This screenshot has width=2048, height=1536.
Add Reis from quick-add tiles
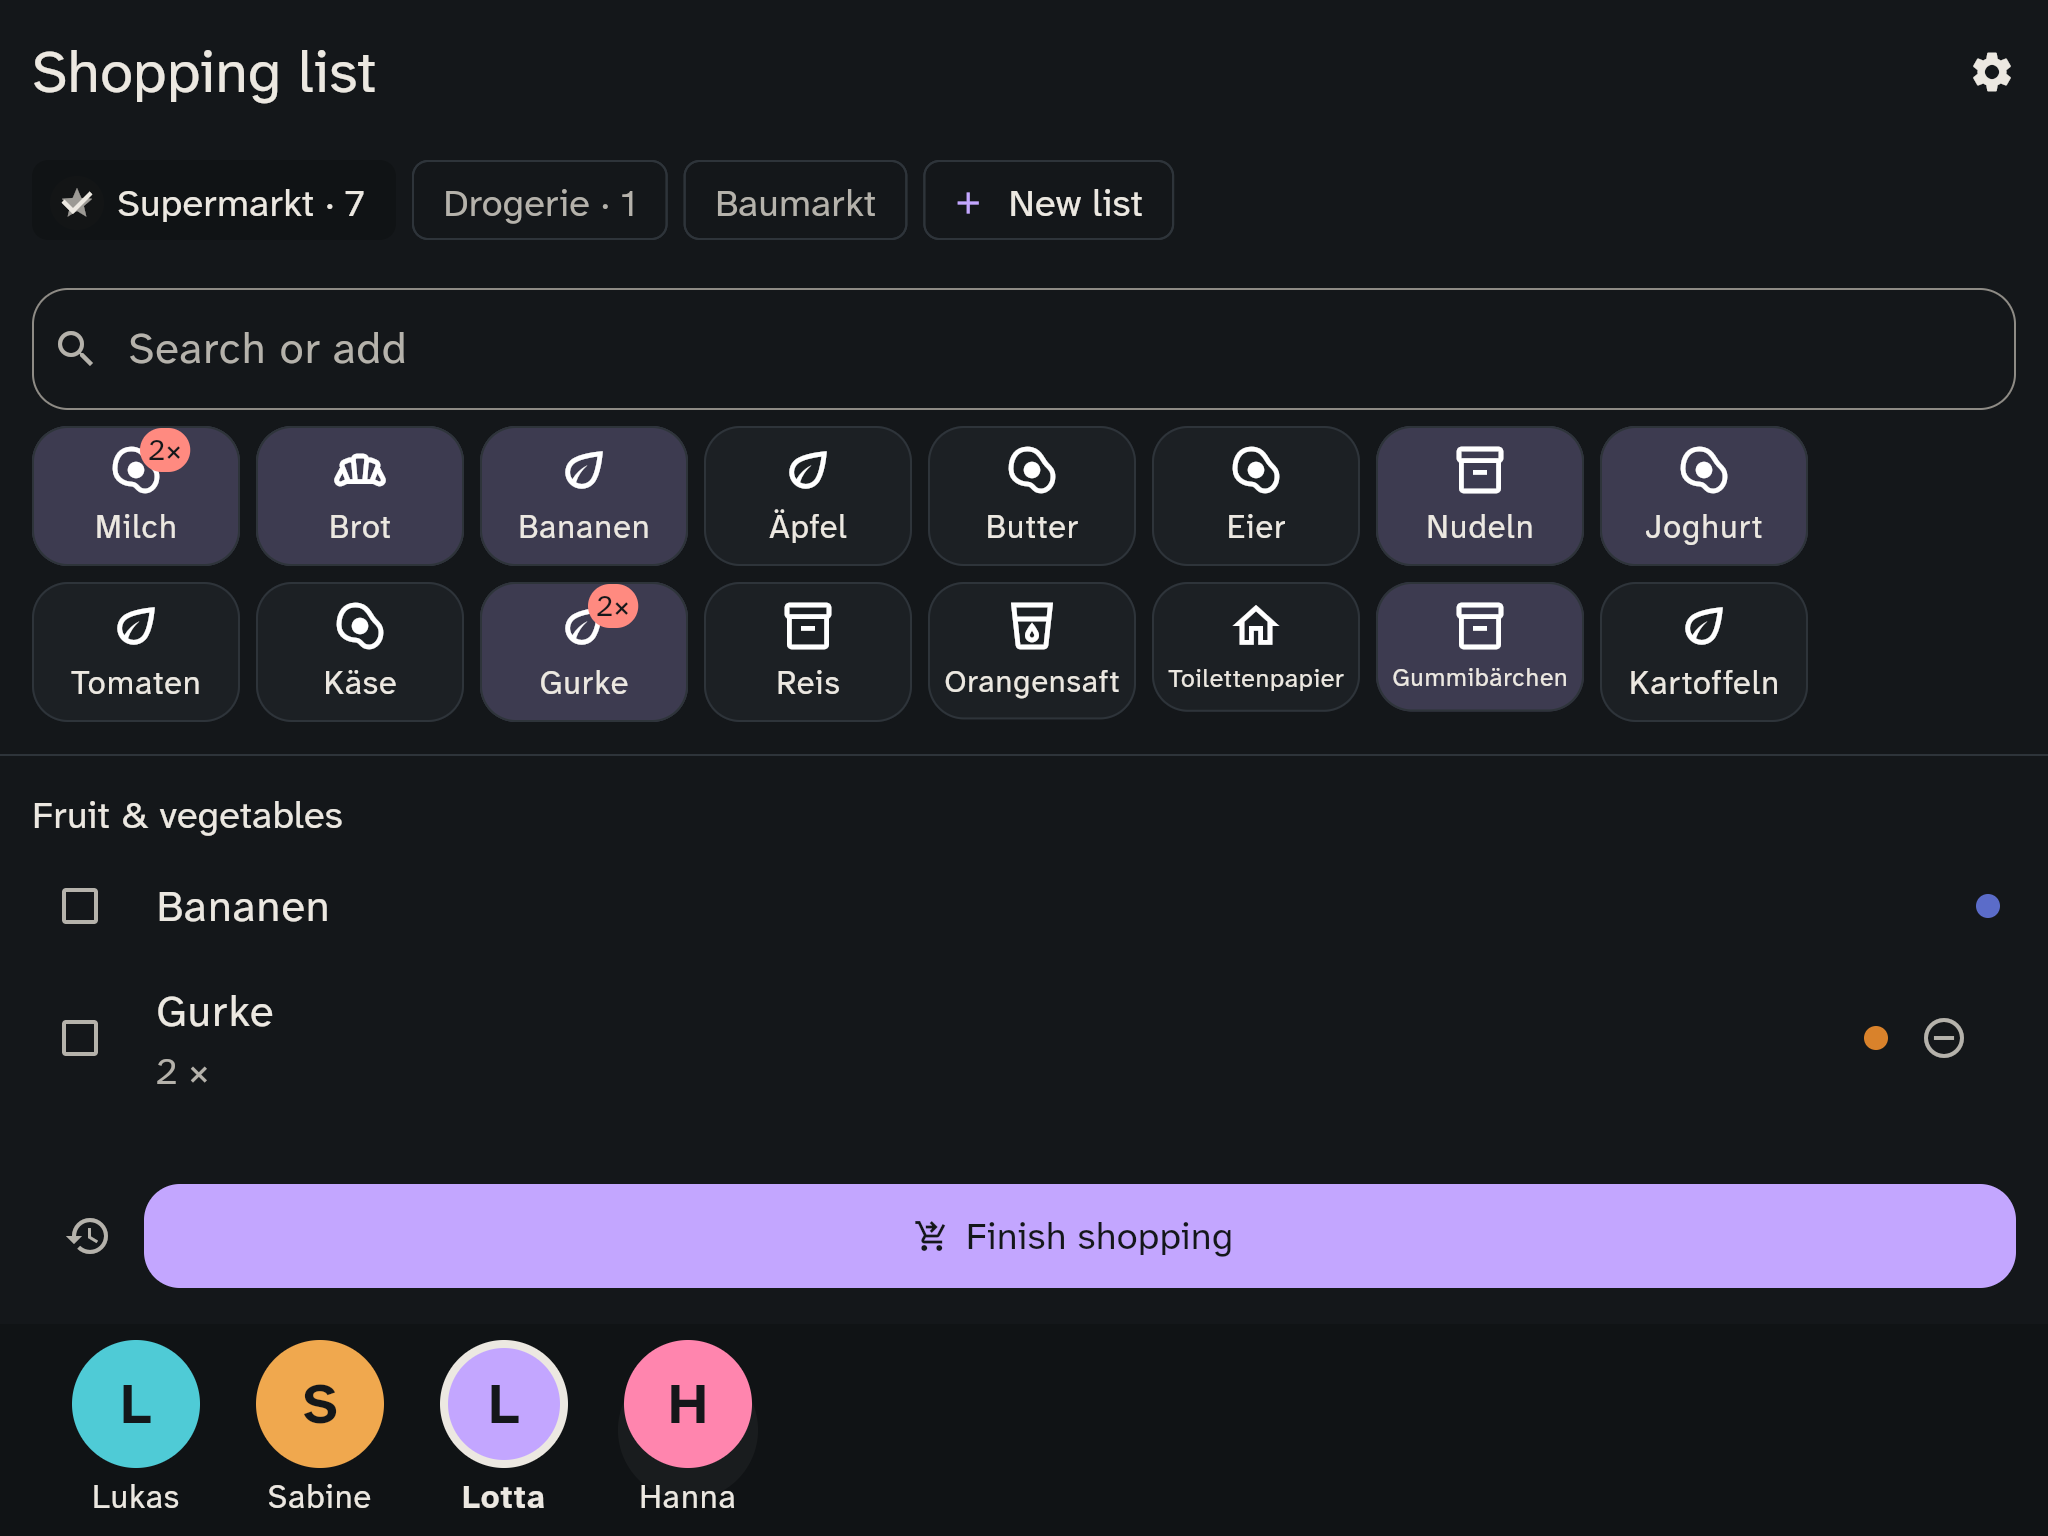pos(808,652)
